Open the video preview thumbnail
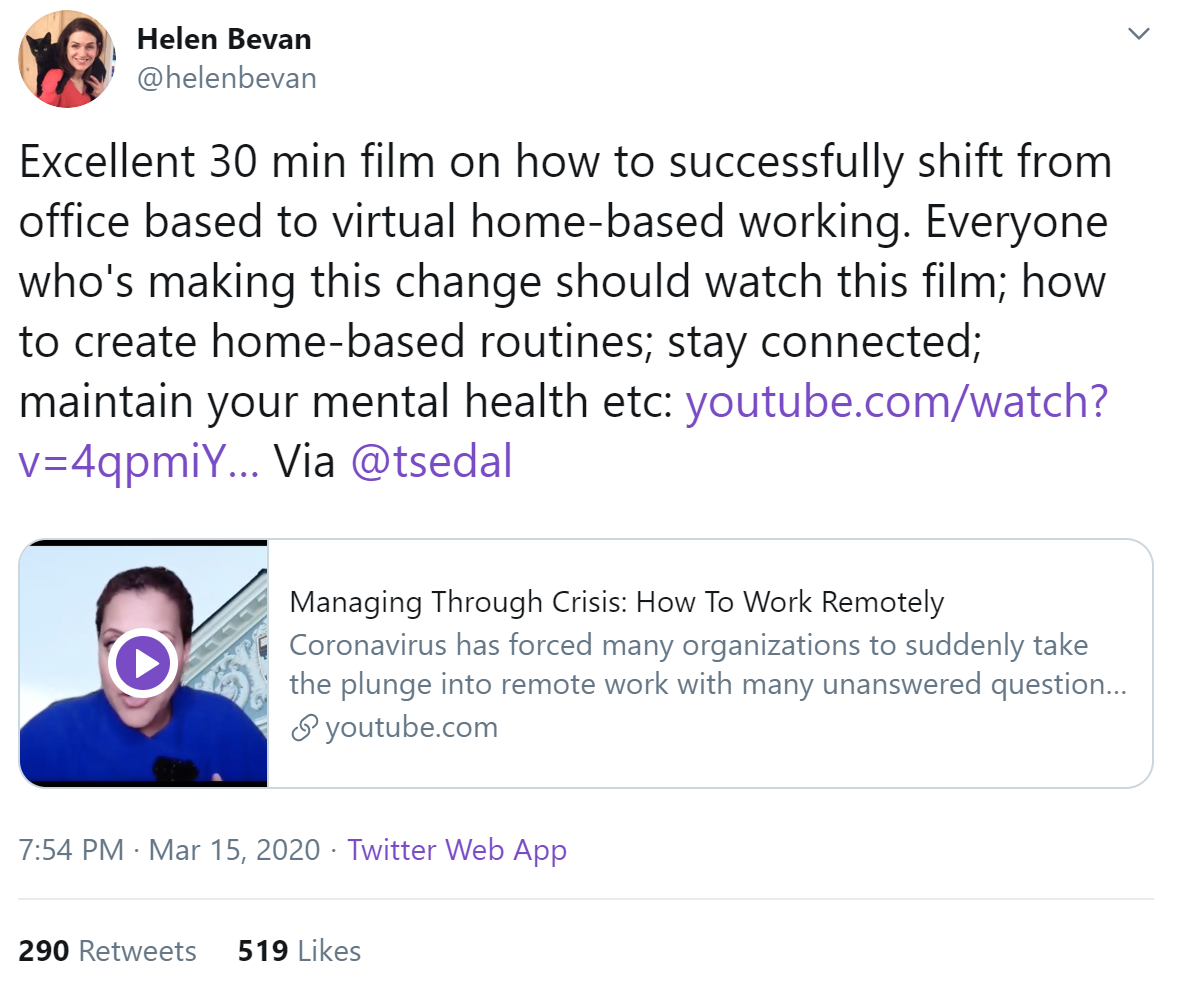1177x992 pixels. [x=143, y=663]
